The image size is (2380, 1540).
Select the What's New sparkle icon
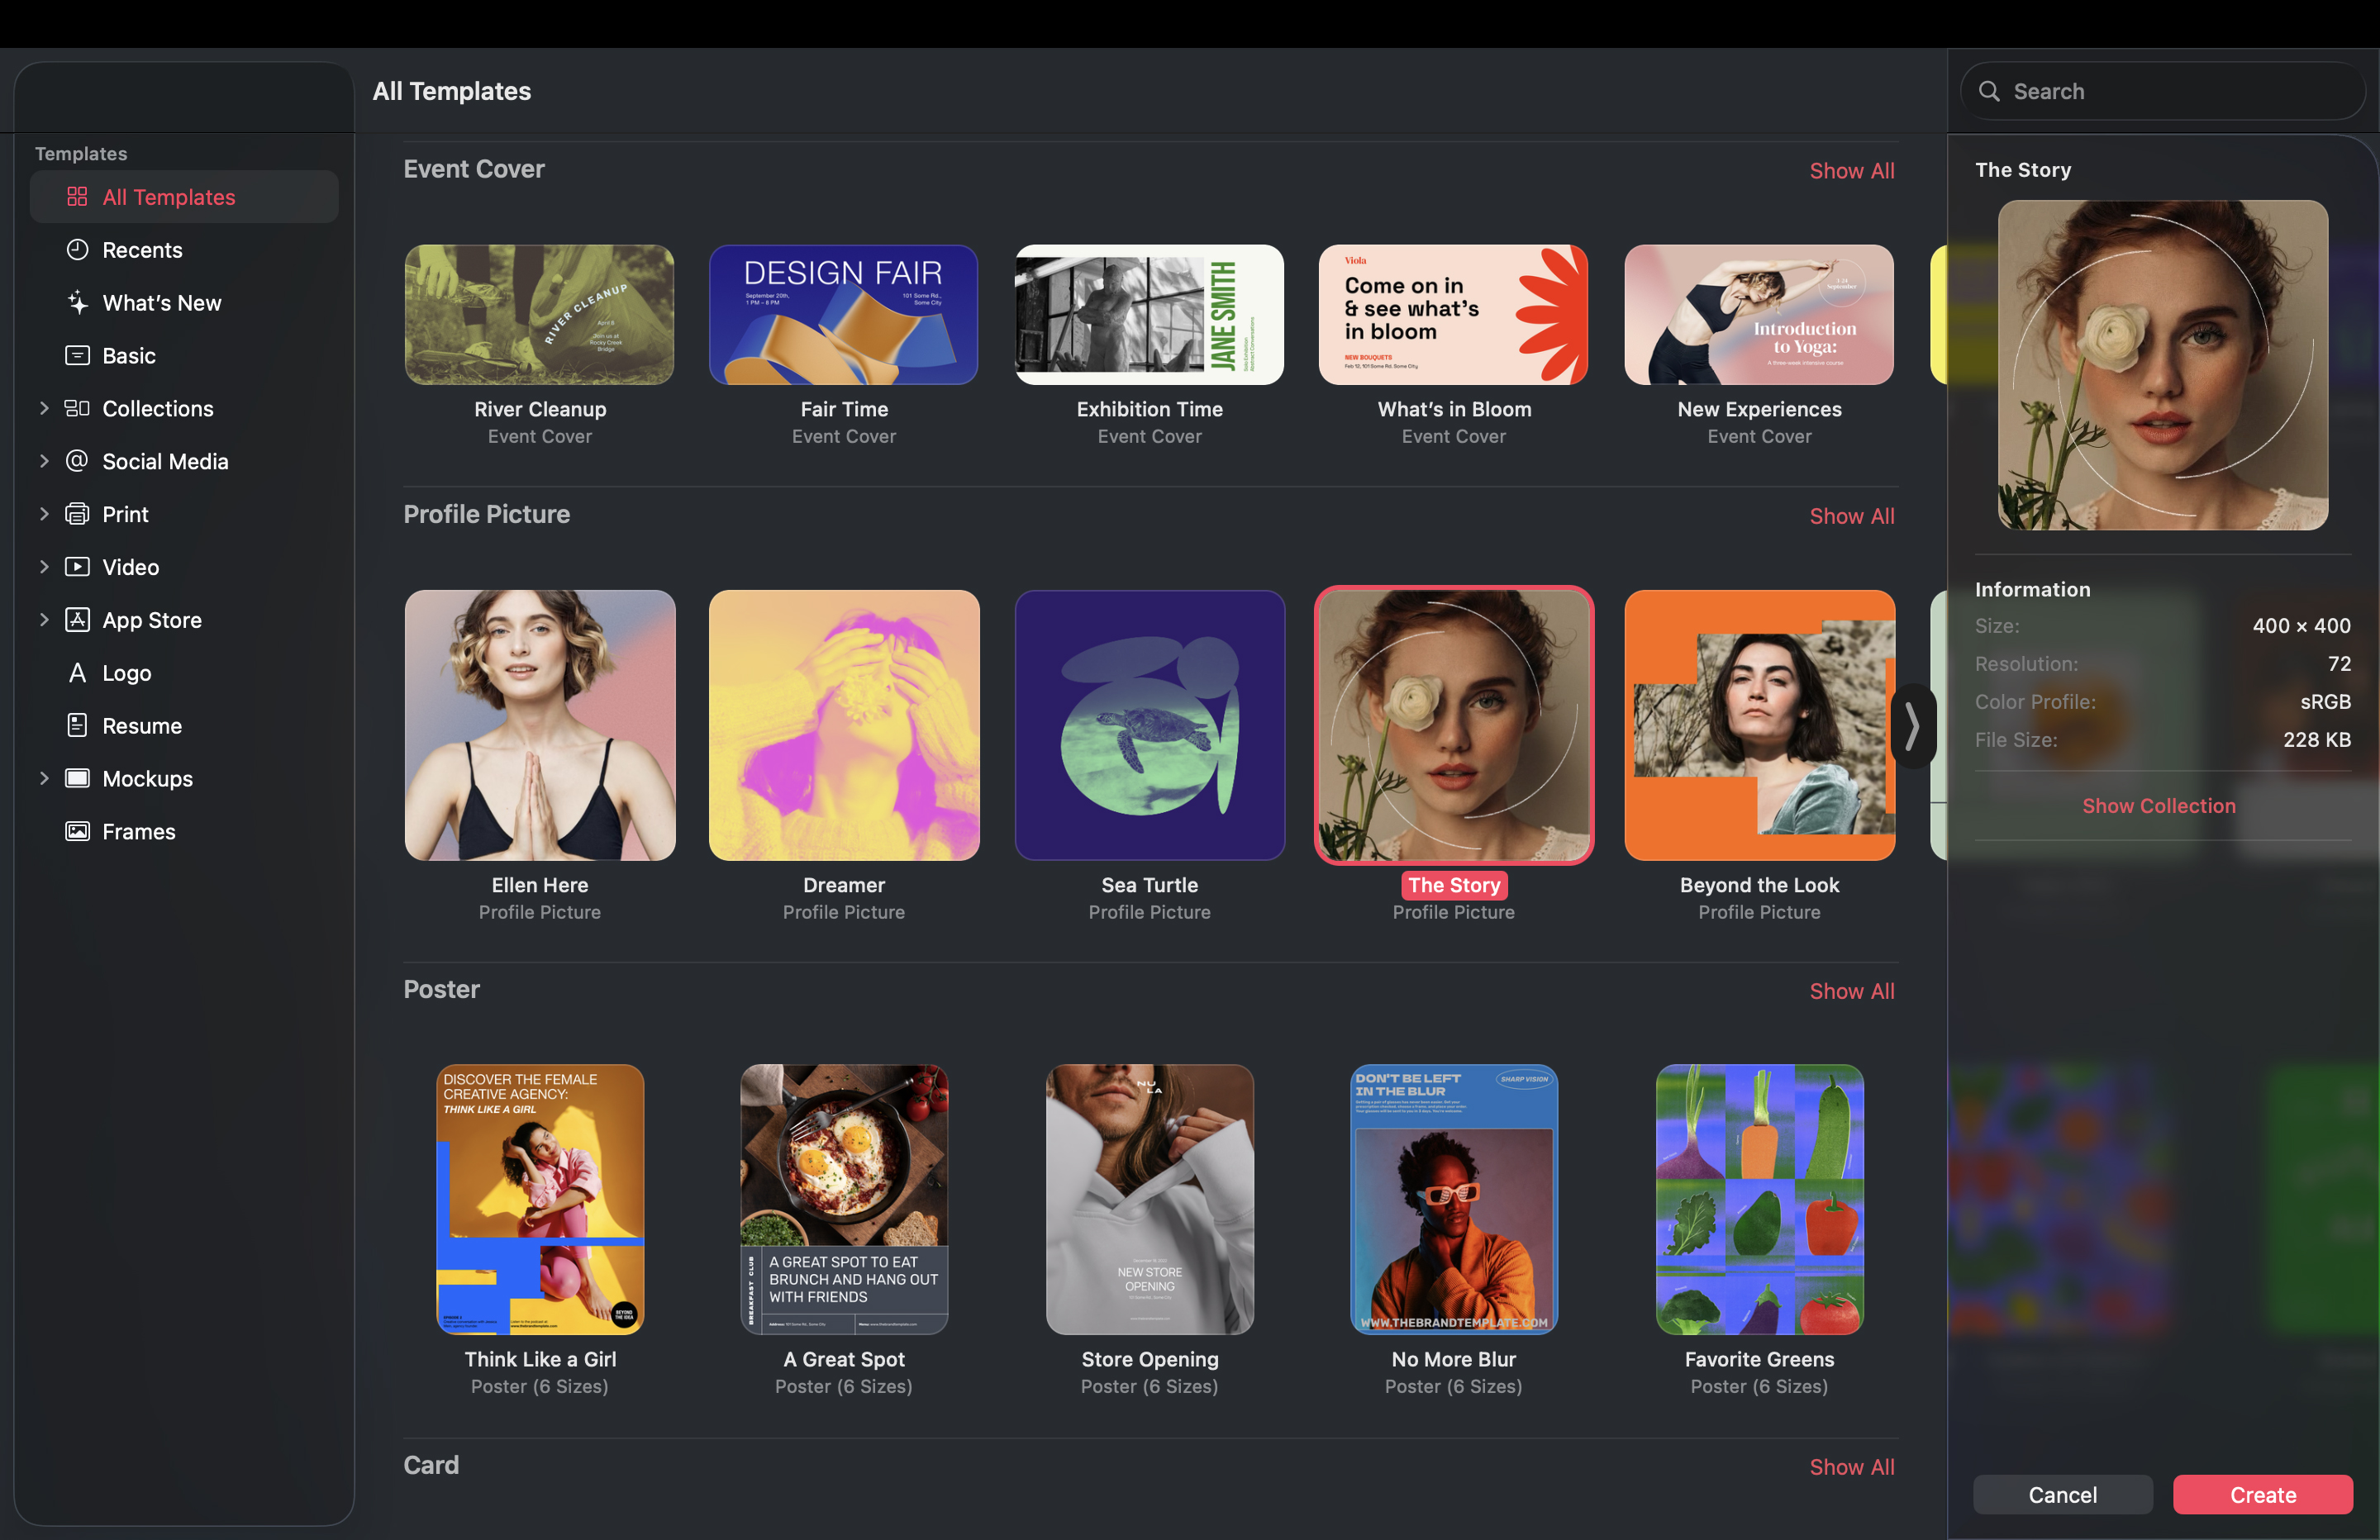point(78,302)
